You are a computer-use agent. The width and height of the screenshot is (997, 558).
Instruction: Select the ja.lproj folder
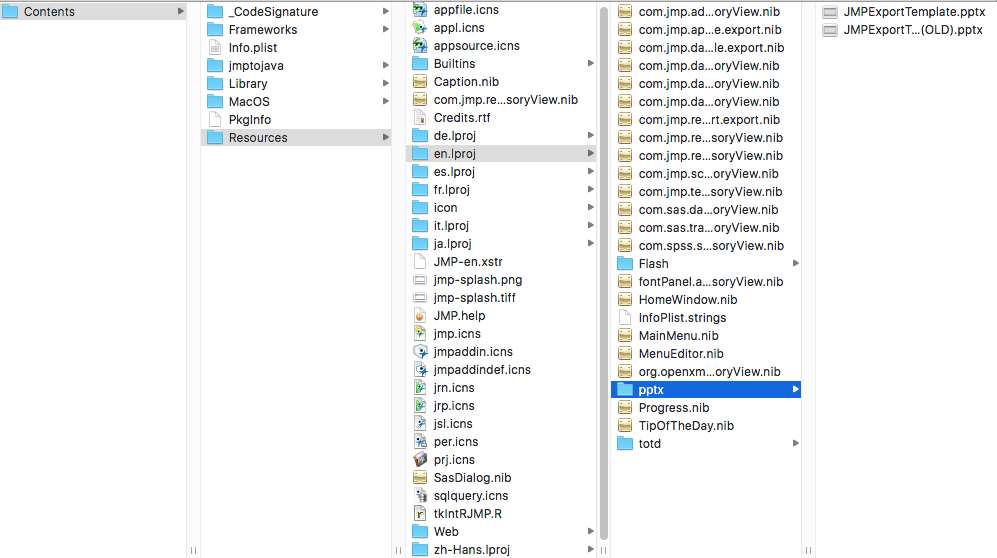tap(501, 243)
